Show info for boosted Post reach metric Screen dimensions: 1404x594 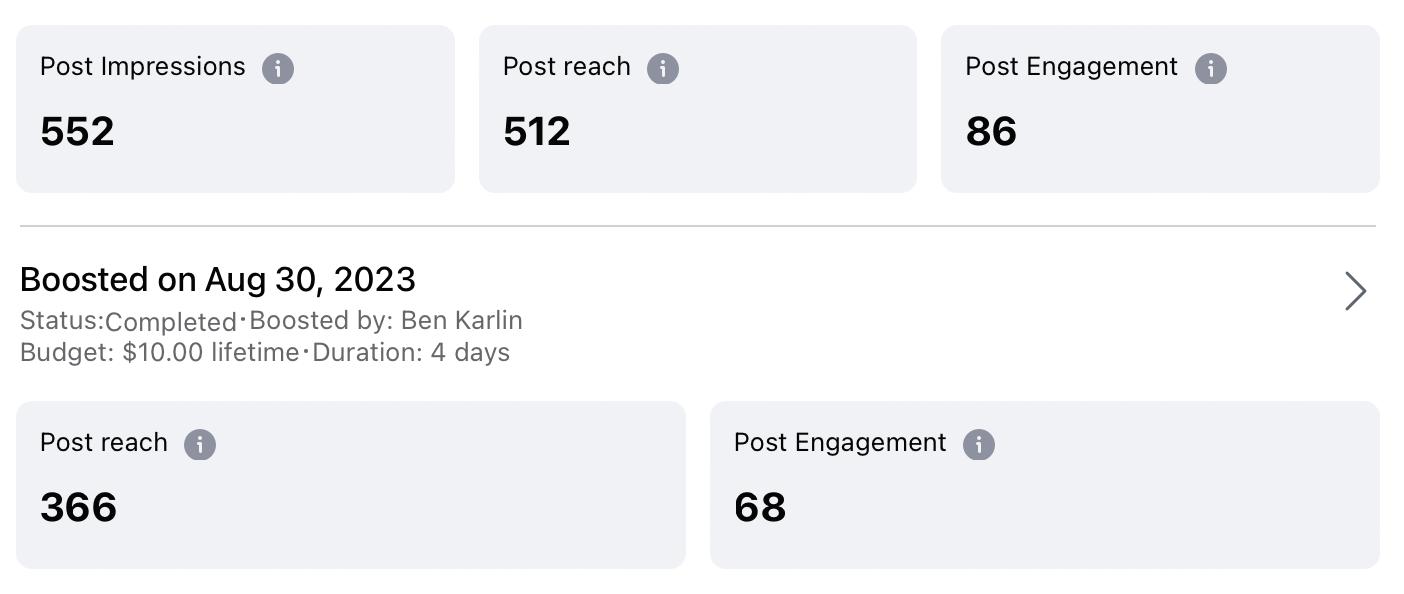(x=200, y=444)
